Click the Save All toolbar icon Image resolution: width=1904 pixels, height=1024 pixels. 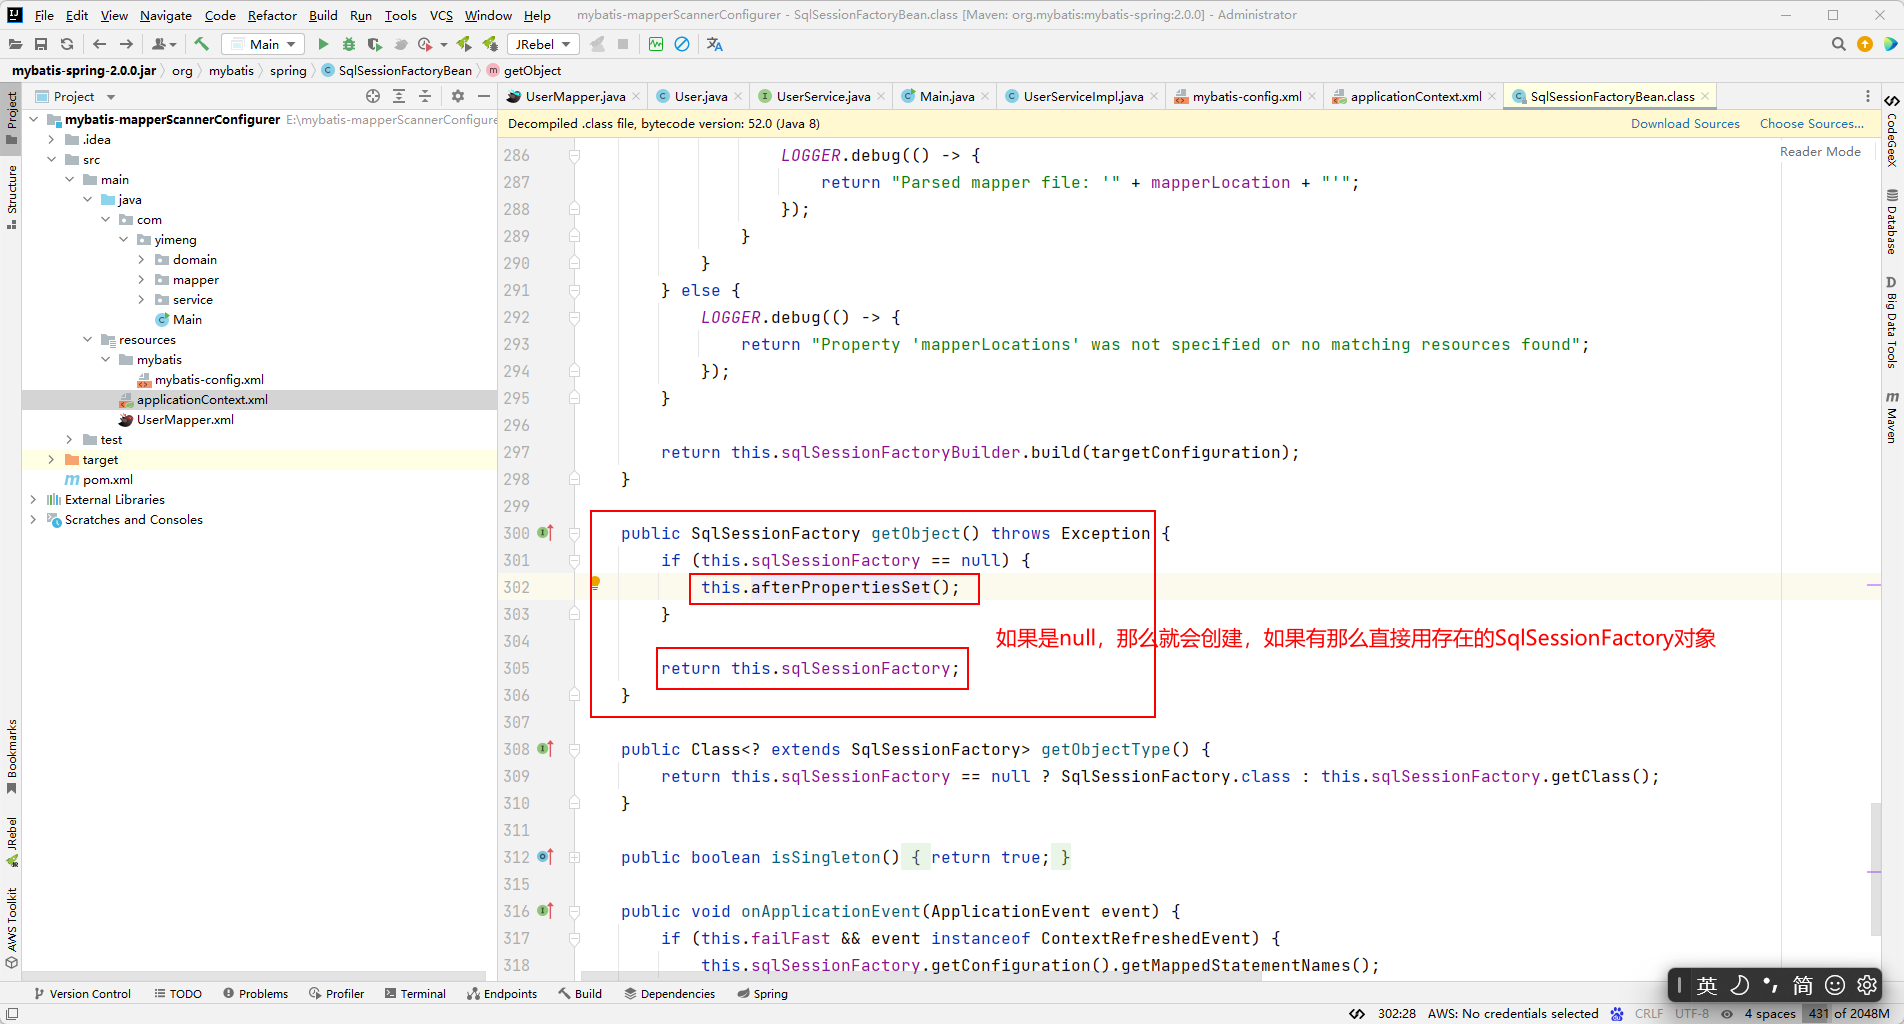click(x=41, y=44)
